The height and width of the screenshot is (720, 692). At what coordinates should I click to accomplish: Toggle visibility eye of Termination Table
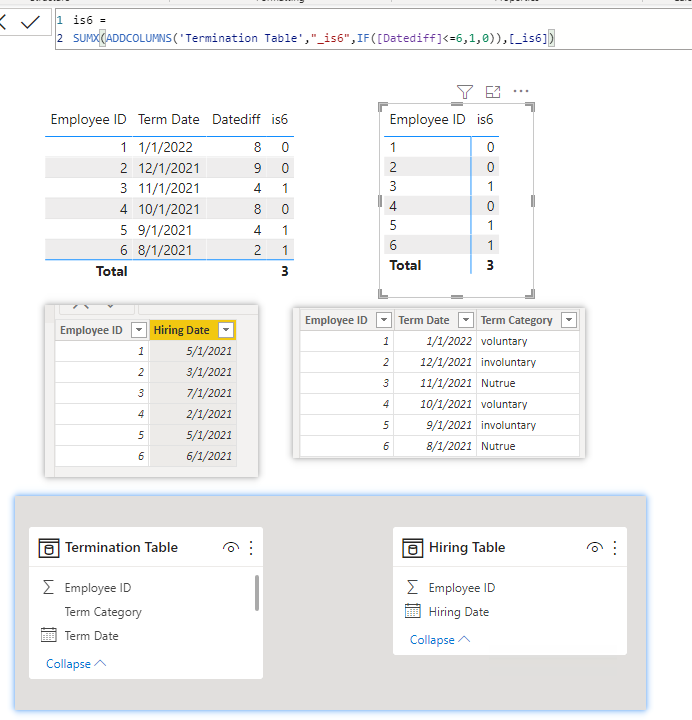pyautogui.click(x=231, y=547)
